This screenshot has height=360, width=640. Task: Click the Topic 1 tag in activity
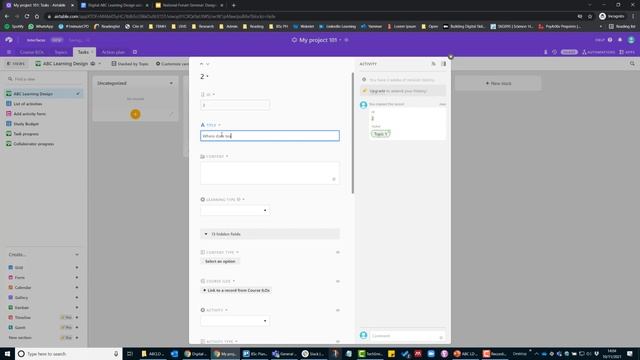(x=380, y=133)
